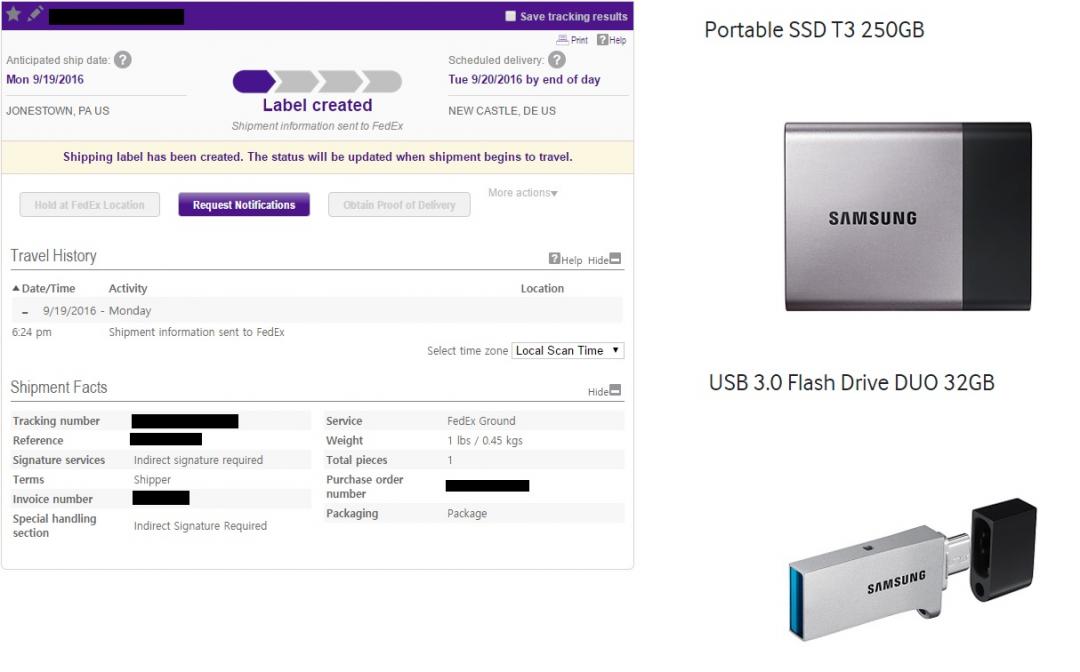Hide the Shipment Facts section
Image resolution: width=1080 pixels, height=672 pixels.
(x=605, y=391)
